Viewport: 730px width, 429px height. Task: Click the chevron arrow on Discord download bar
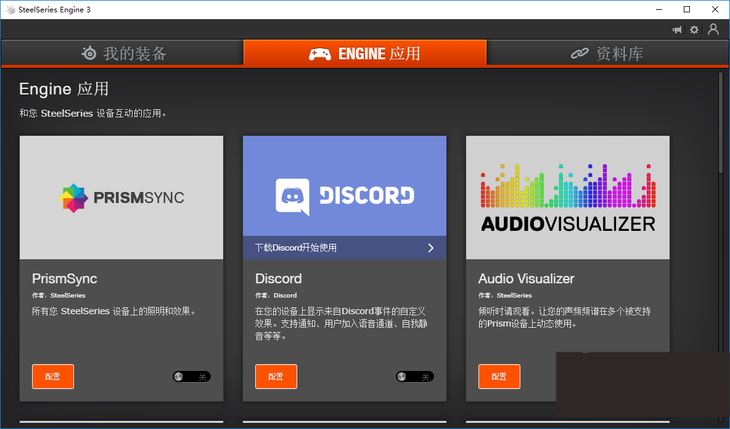[x=431, y=248]
